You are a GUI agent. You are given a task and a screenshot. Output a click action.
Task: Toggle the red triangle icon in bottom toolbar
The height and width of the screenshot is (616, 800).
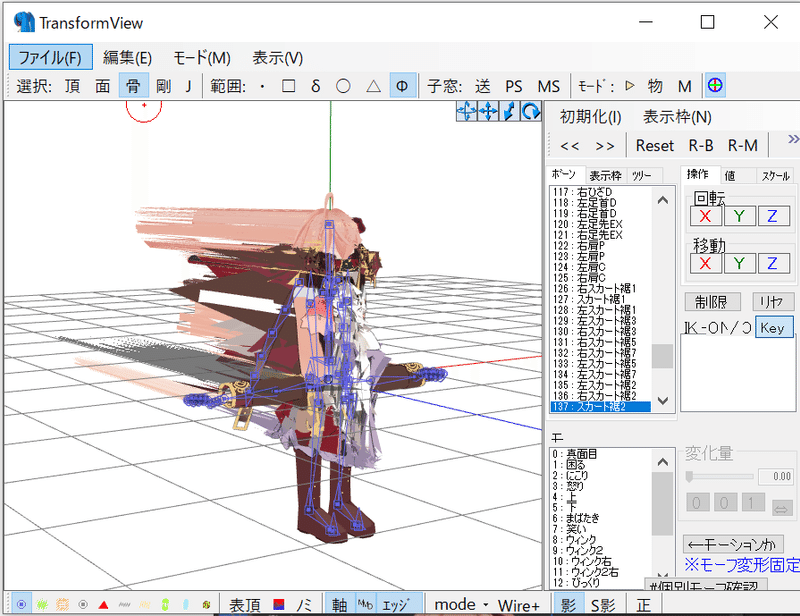point(104,605)
